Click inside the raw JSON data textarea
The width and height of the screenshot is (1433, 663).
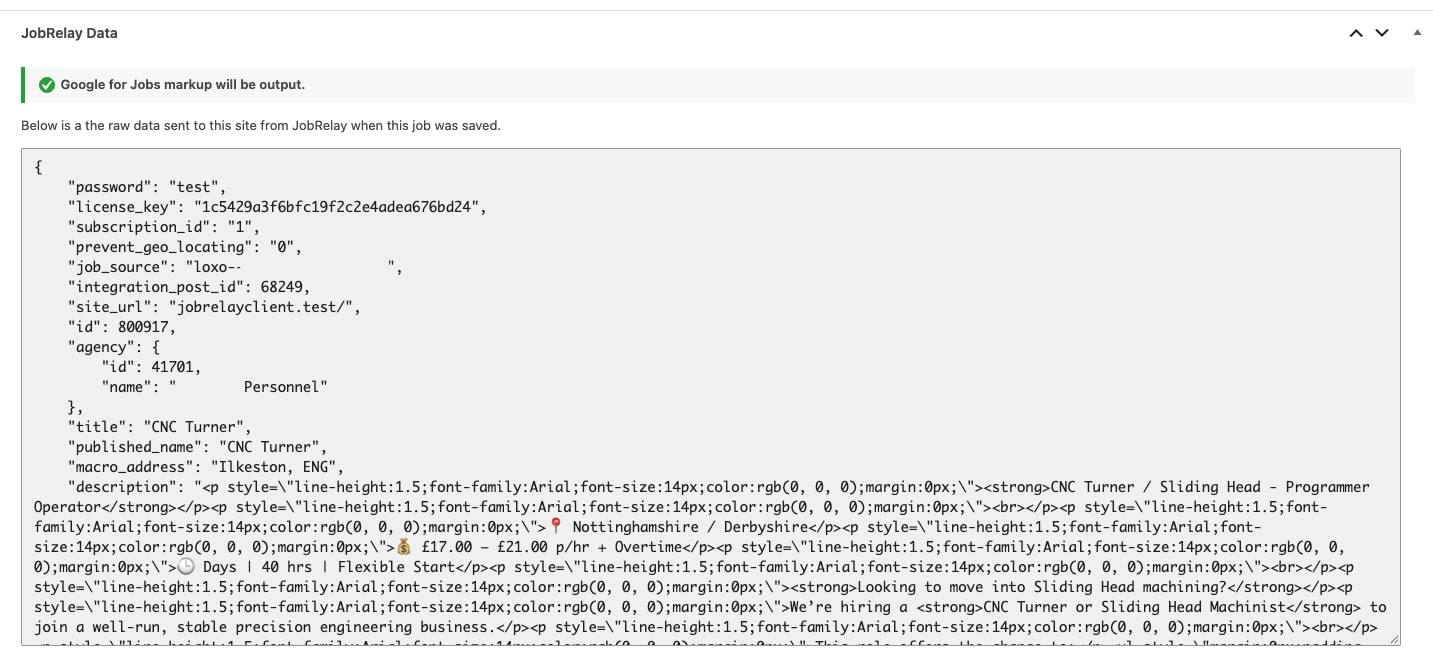710,397
